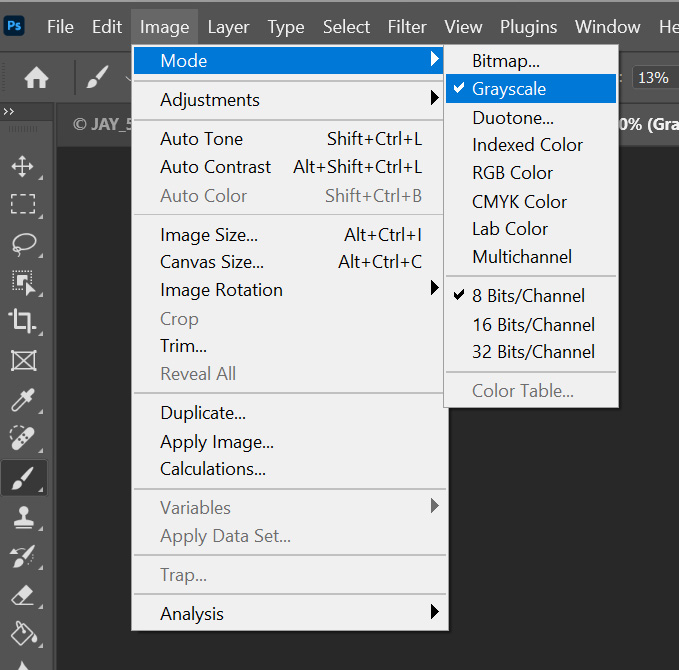Click Reveal All menu entry
Image resolution: width=679 pixels, height=670 pixels.
pyautogui.click(x=288, y=373)
